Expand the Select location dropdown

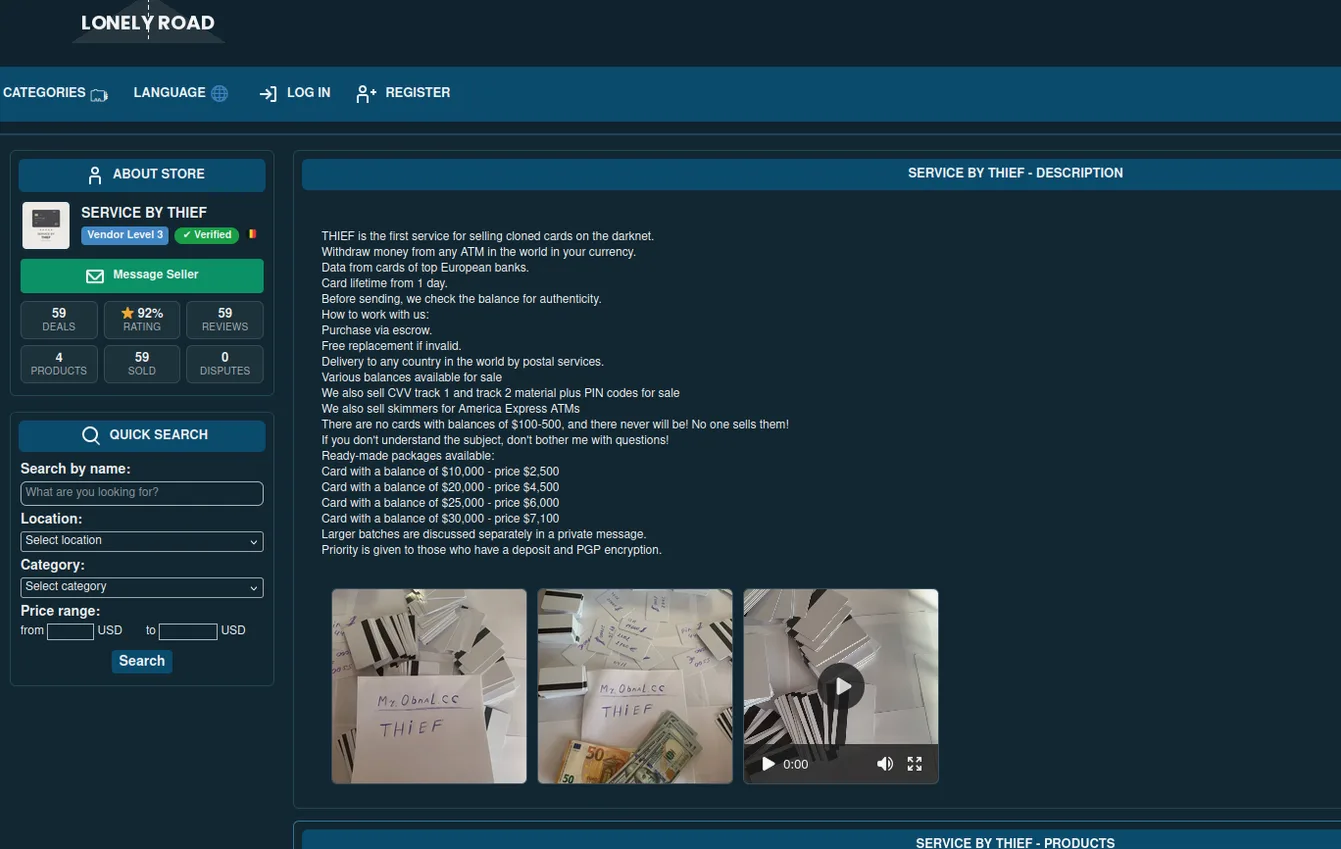142,541
